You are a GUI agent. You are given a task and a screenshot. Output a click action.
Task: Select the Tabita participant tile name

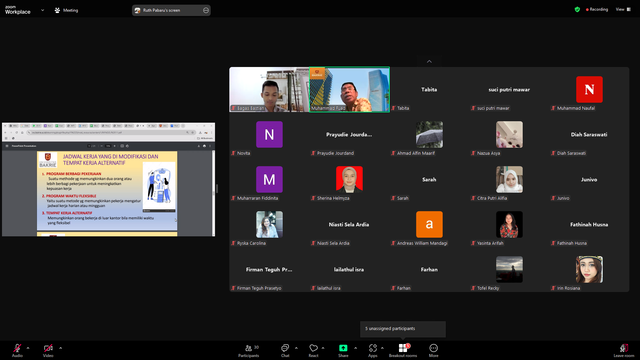click(x=429, y=89)
